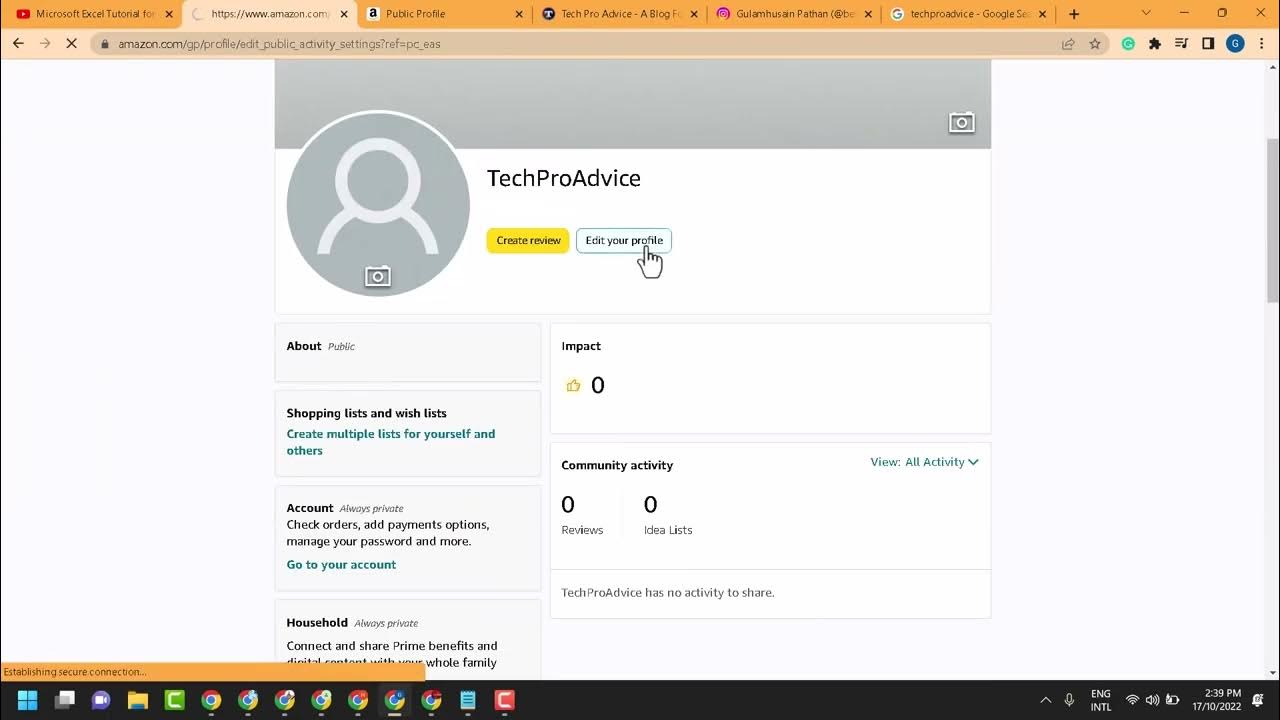Click the profile picture camera icon

tap(377, 277)
